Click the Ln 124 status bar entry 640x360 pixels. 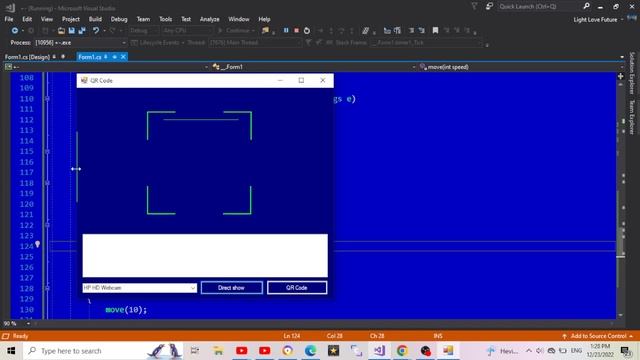point(292,336)
